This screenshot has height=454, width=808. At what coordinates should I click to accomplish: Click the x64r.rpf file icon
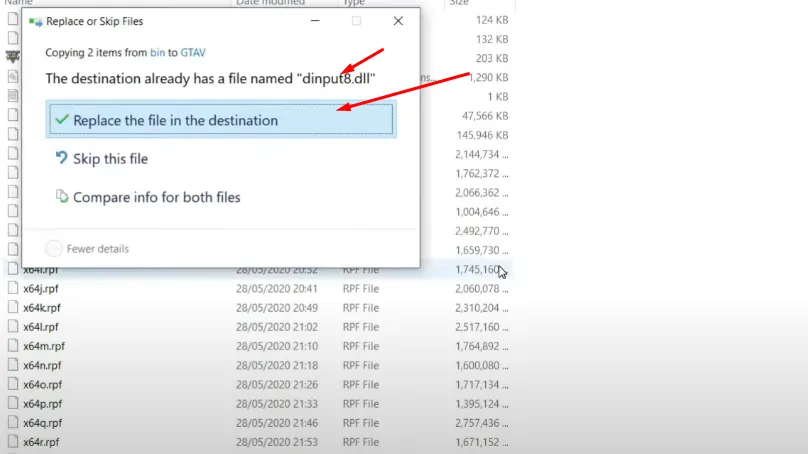[x=13, y=441]
